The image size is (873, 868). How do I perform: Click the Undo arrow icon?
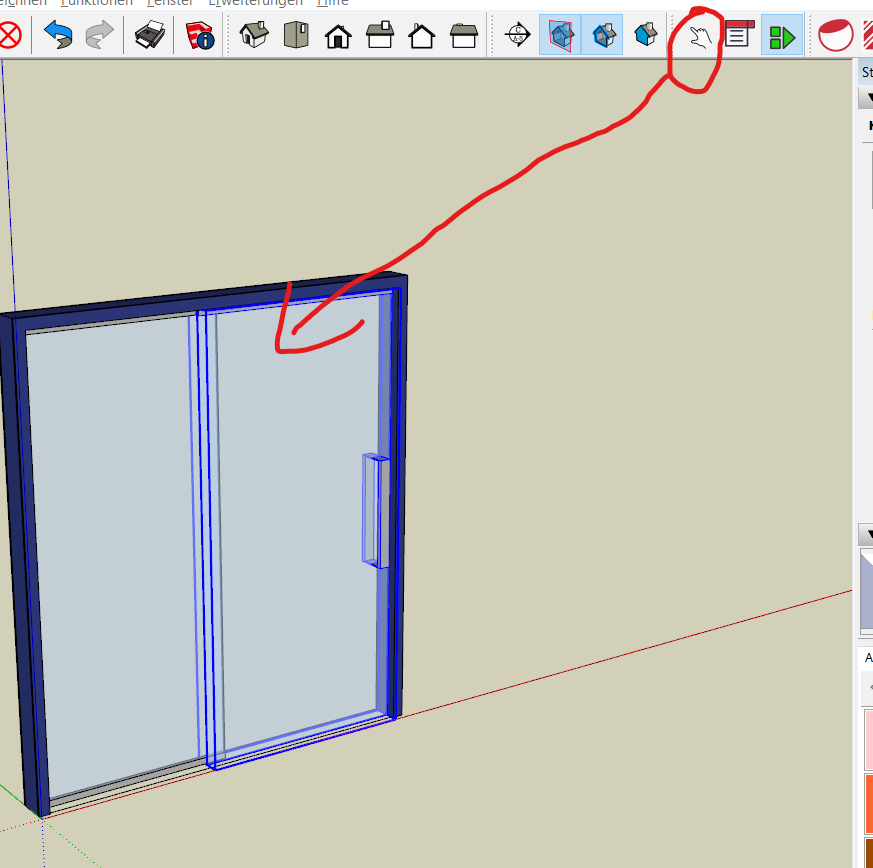(58, 37)
